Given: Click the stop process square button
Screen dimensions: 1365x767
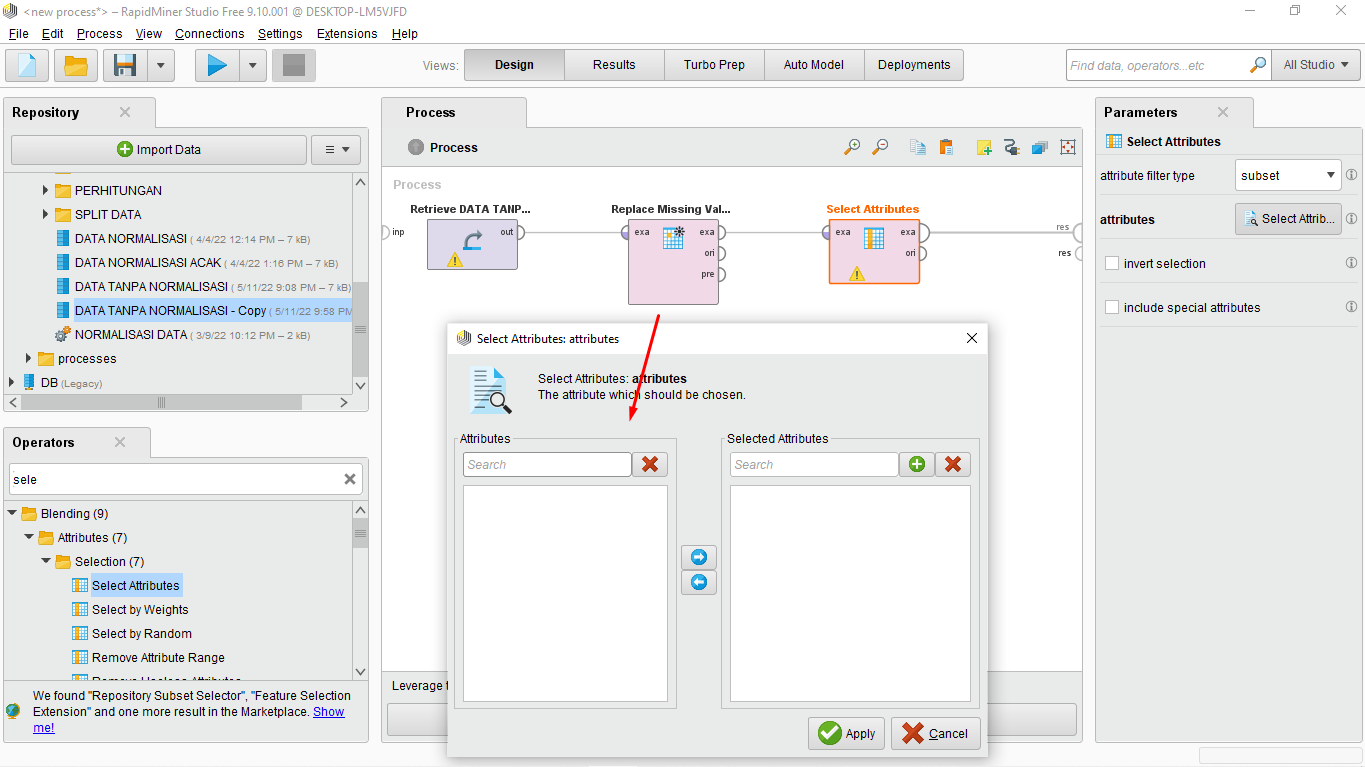Looking at the screenshot, I should (294, 65).
